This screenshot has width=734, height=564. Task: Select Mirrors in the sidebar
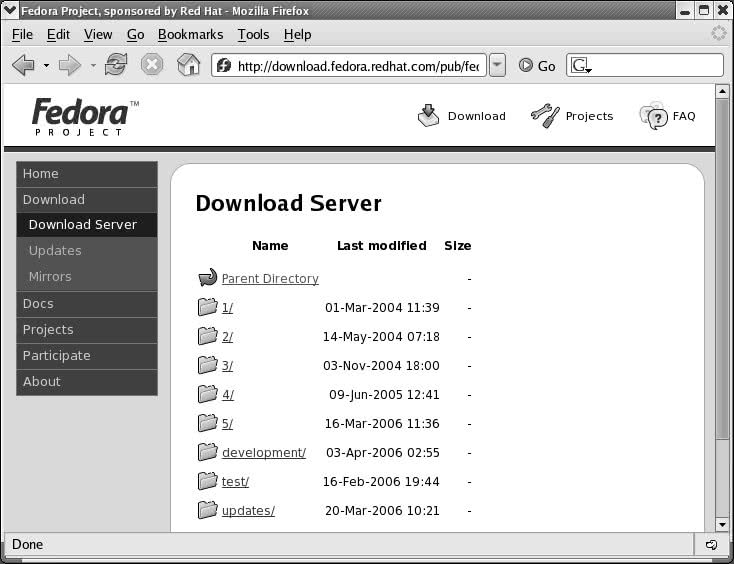tap(87, 277)
